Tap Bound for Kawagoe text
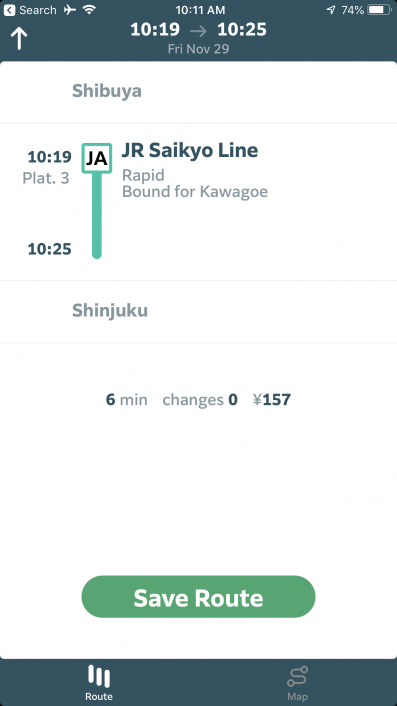The image size is (397, 706). [x=195, y=192]
